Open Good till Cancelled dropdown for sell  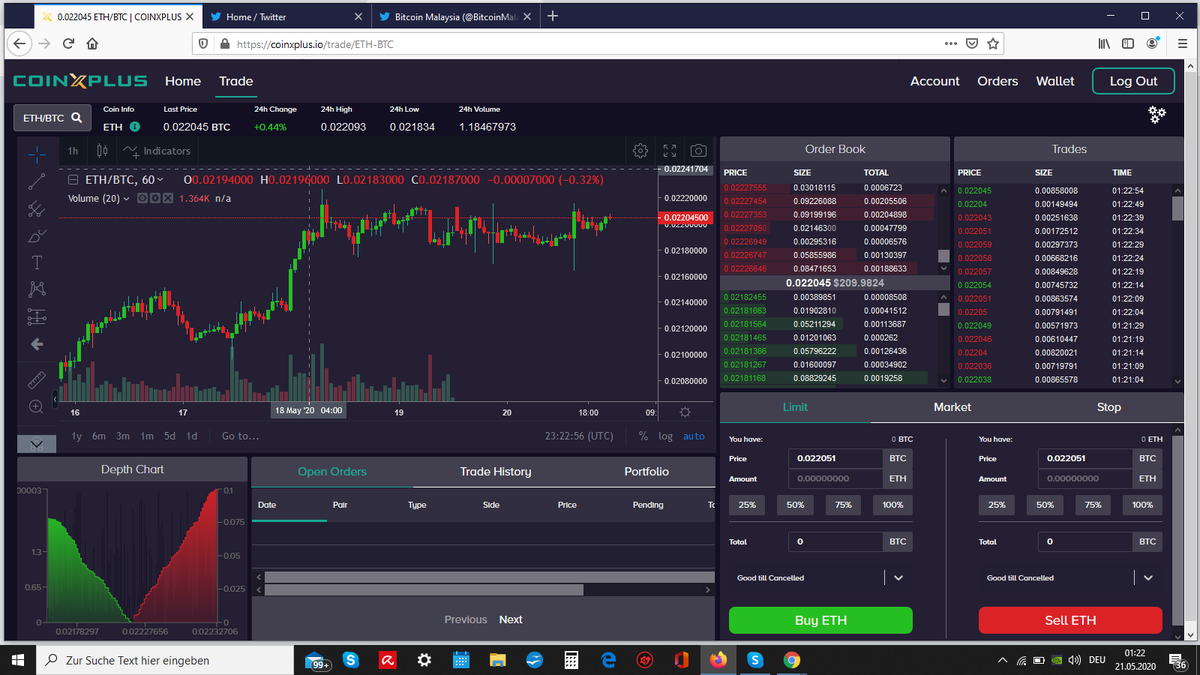1148,578
